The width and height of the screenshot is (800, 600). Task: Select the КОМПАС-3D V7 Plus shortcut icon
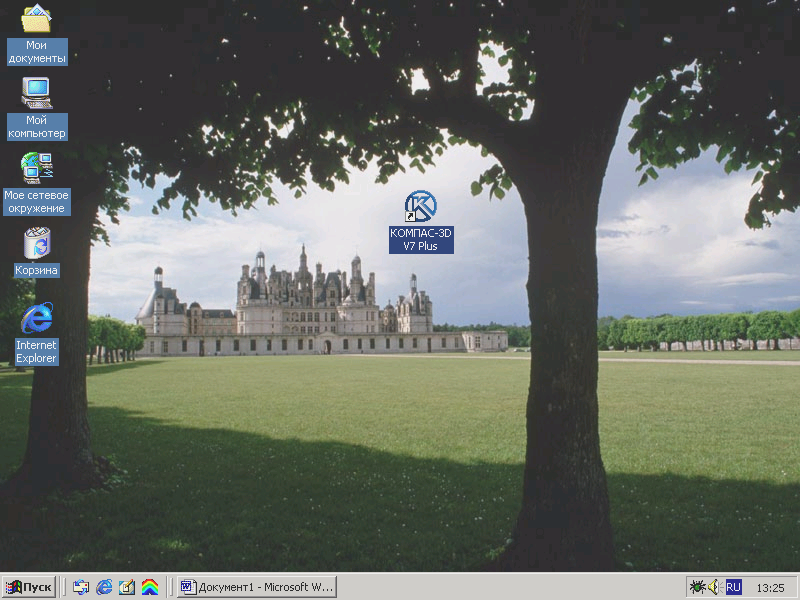click(420, 206)
